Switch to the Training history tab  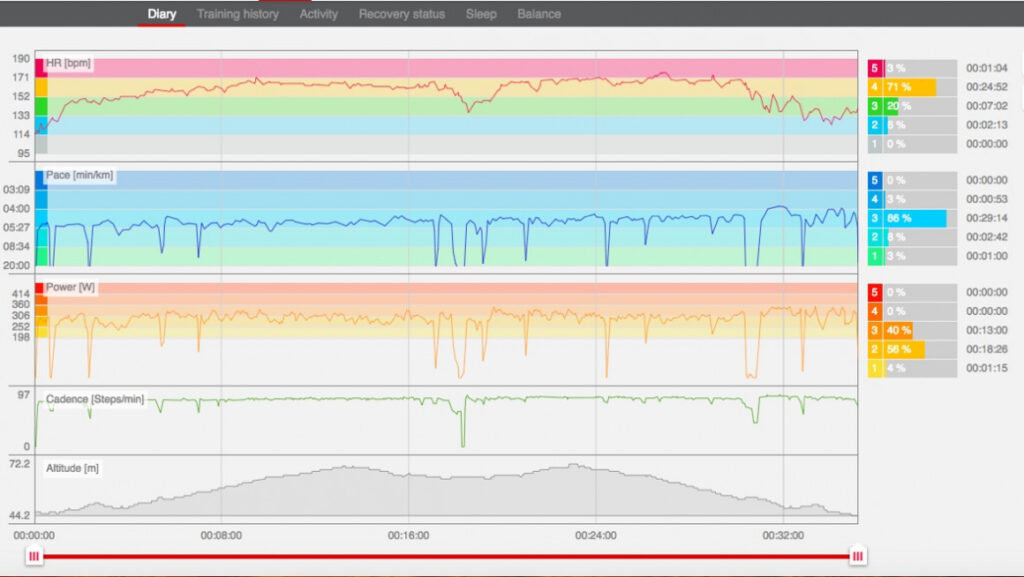[238, 14]
